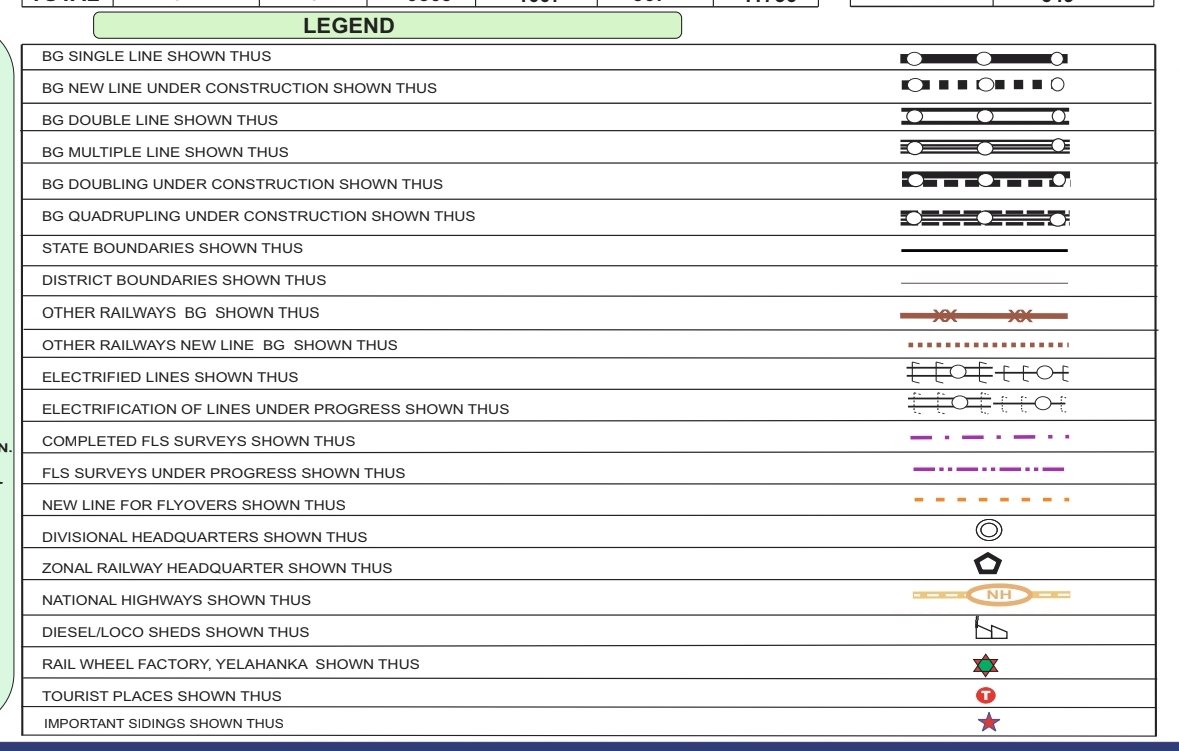Image resolution: width=1179 pixels, height=751 pixels.
Task: Click the zonal headquarter pentagon symbol
Action: tap(988, 564)
